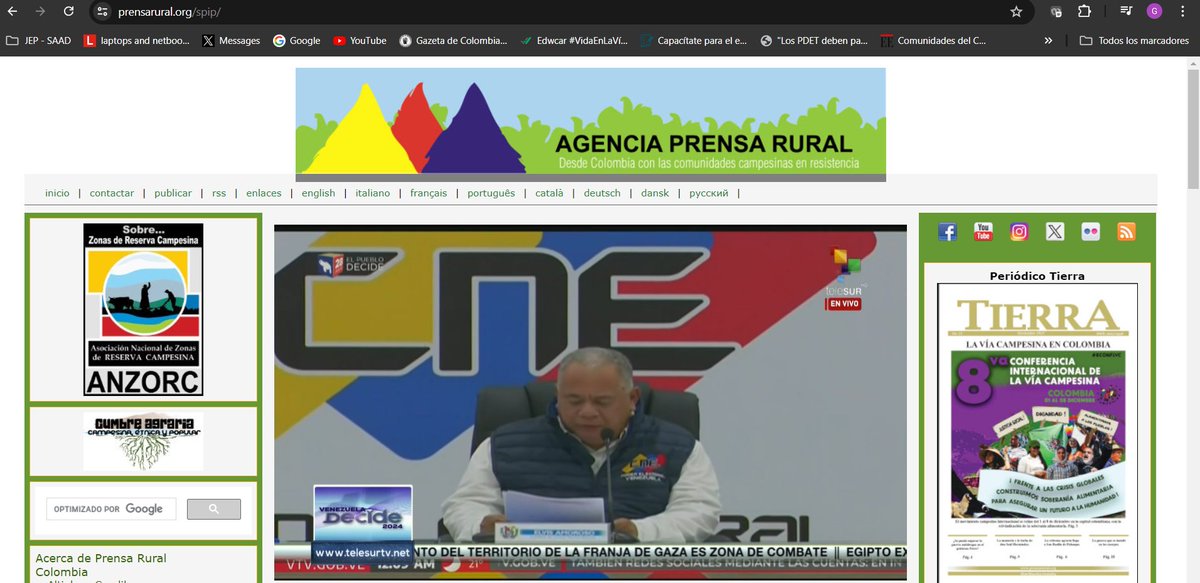Open the contactar menu item
The width and height of the screenshot is (1200, 583).
(112, 193)
